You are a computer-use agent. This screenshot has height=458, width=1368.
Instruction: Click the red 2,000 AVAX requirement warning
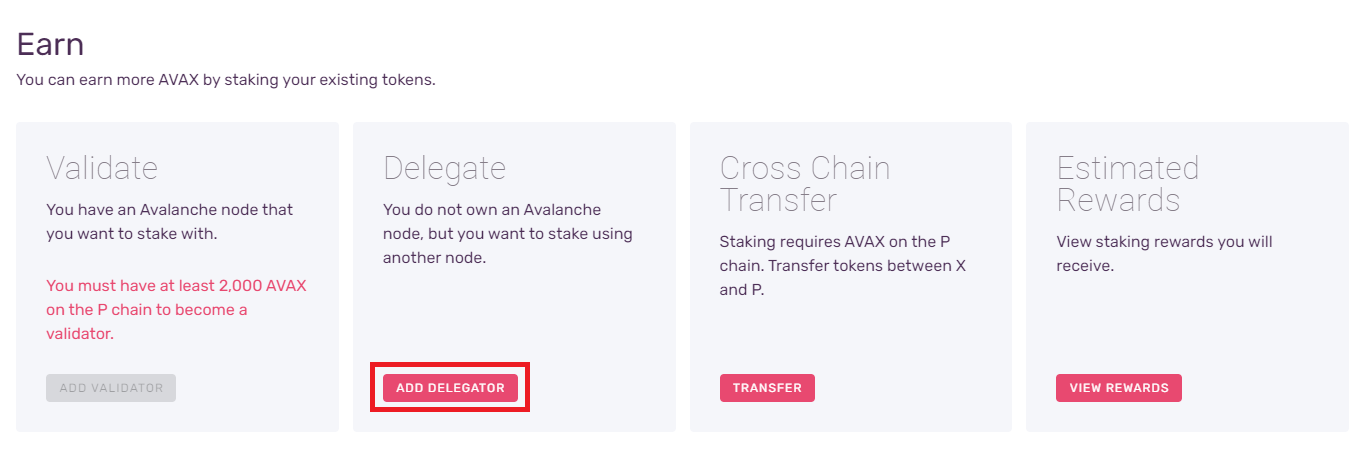pos(176,310)
